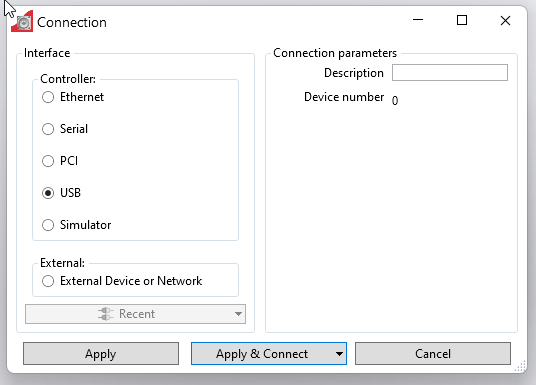Click the Device number value
The image size is (536, 385).
pos(395,101)
